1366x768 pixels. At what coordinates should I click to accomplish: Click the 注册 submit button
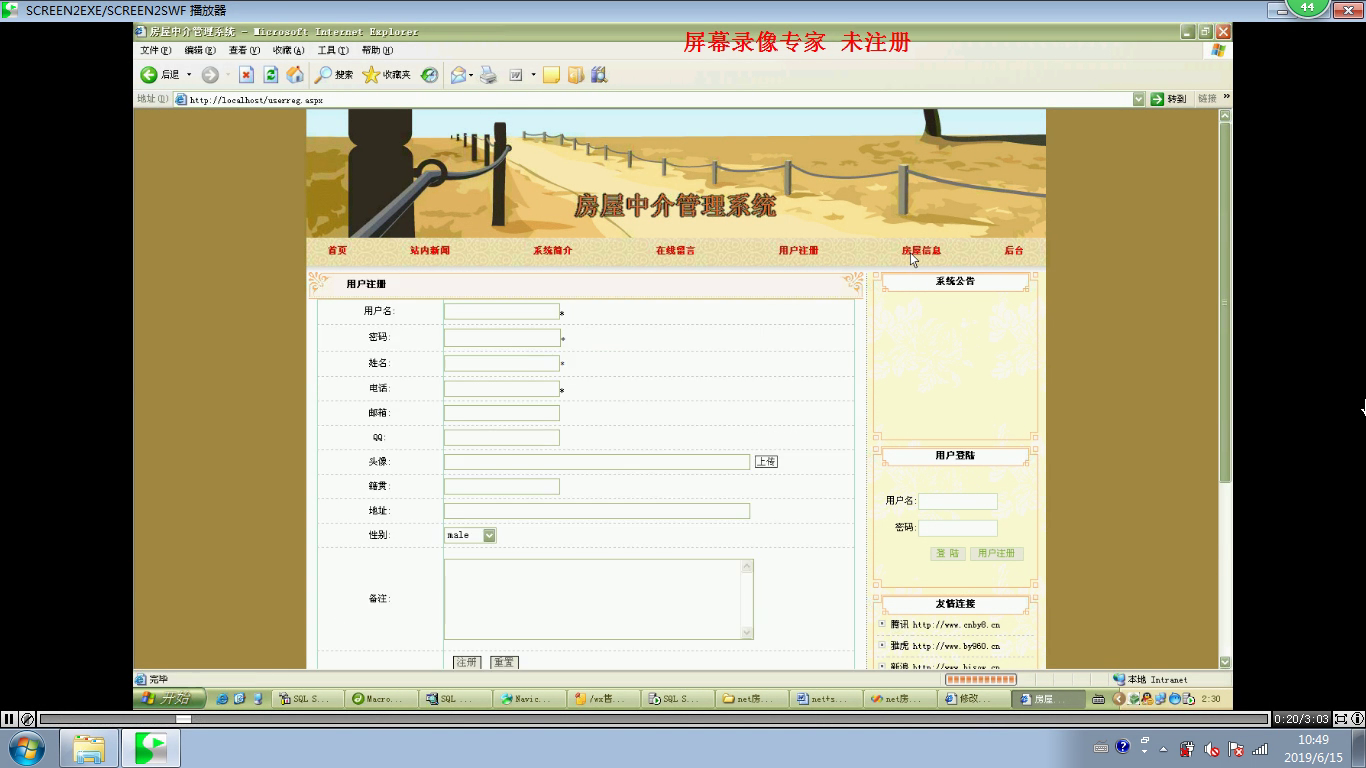[x=467, y=662]
